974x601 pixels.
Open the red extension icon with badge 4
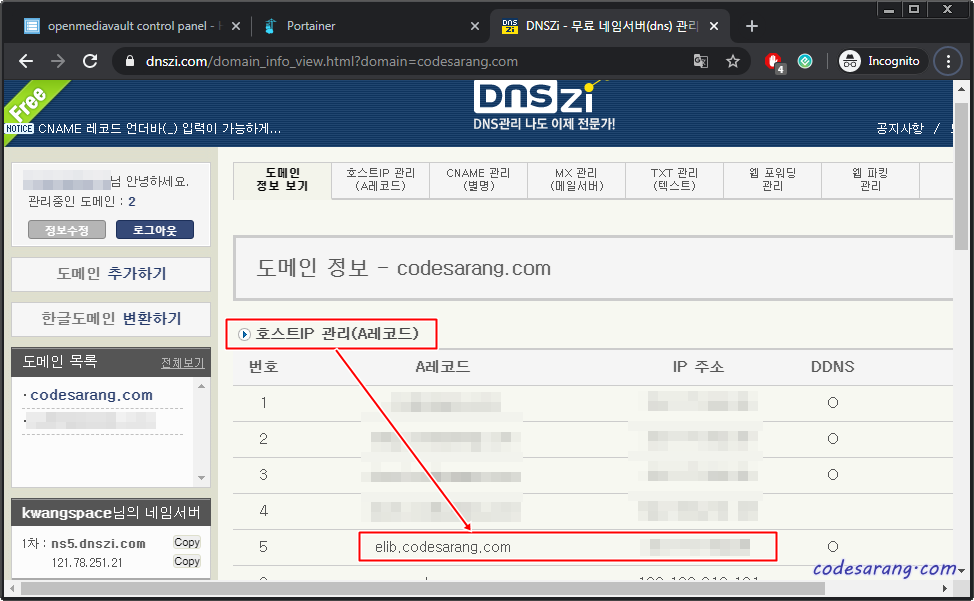pyautogui.click(x=774, y=62)
